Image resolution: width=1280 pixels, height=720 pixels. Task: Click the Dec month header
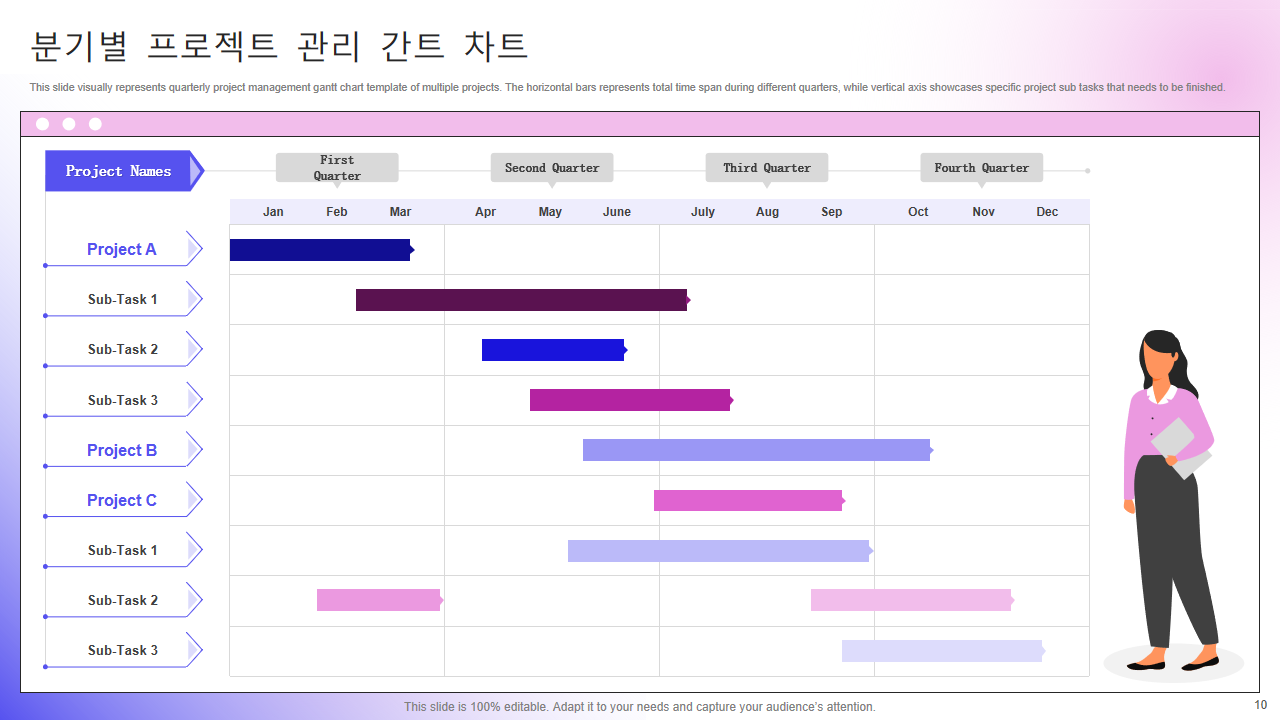pos(1047,212)
